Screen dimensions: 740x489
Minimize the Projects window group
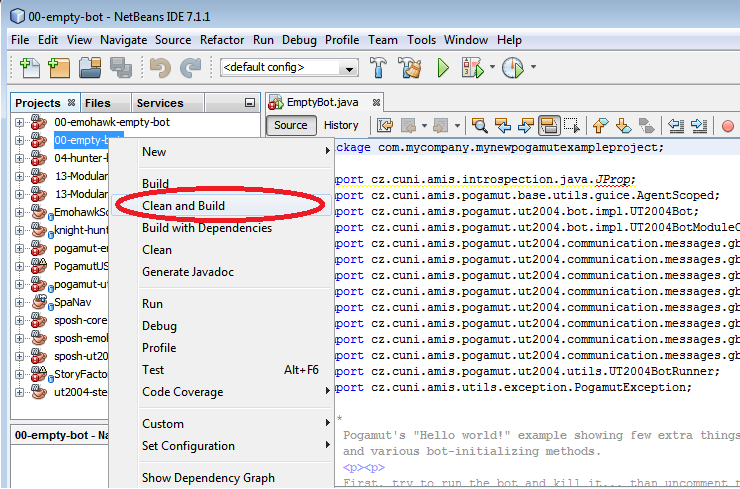tap(250, 103)
